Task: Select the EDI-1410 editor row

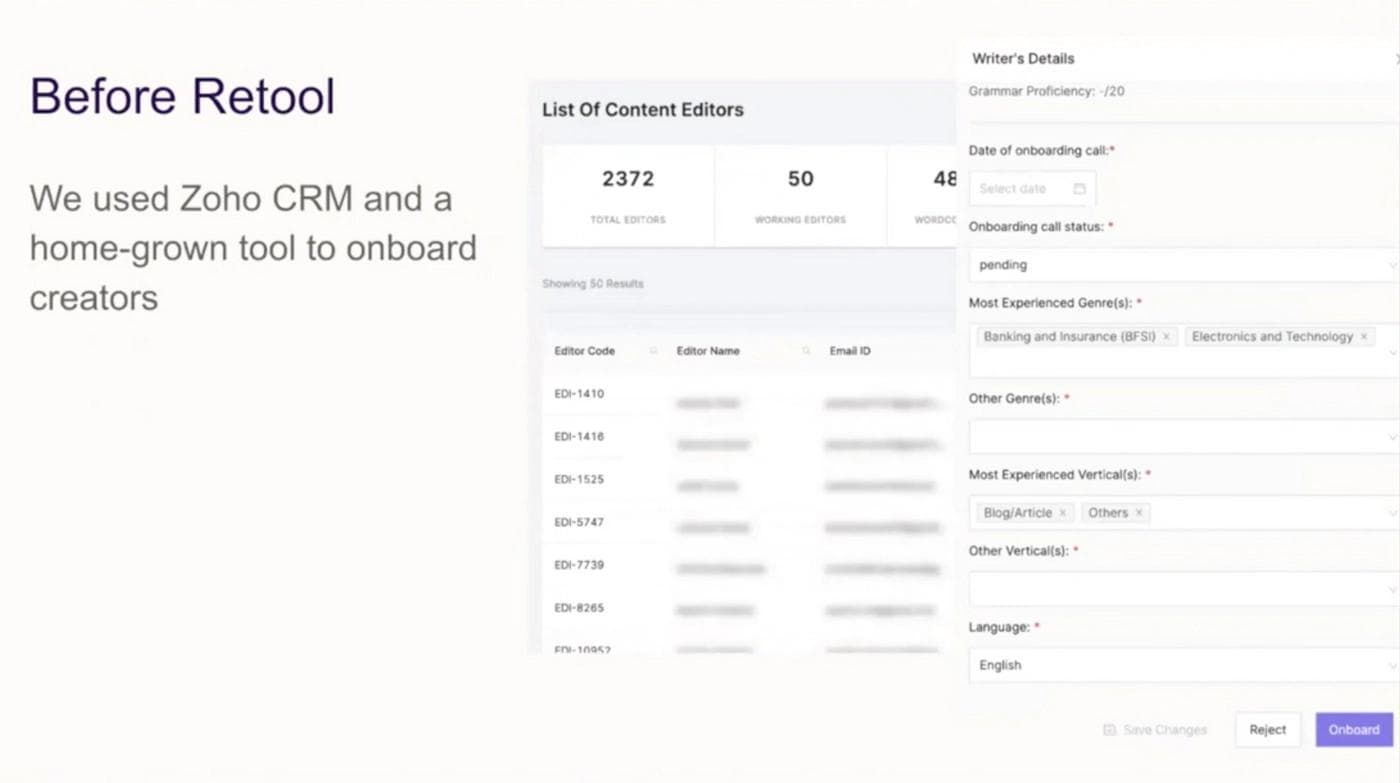Action: point(580,394)
